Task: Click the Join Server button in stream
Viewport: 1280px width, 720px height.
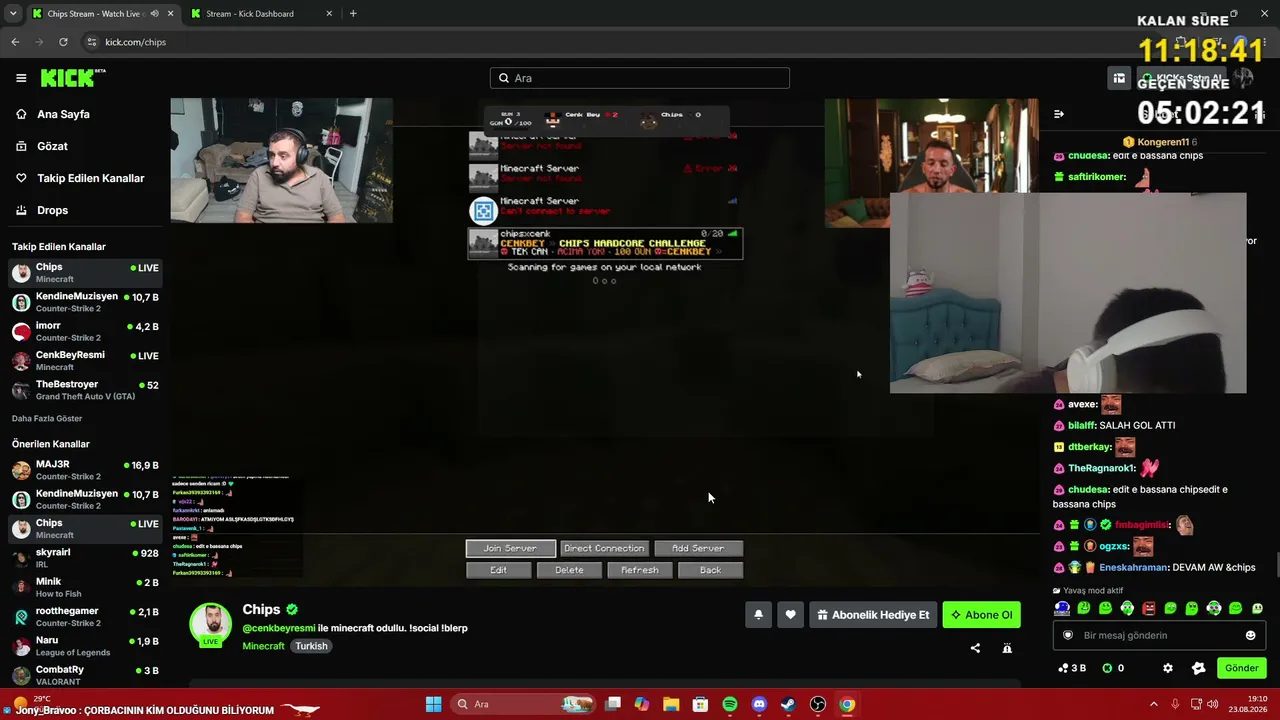Action: point(510,548)
